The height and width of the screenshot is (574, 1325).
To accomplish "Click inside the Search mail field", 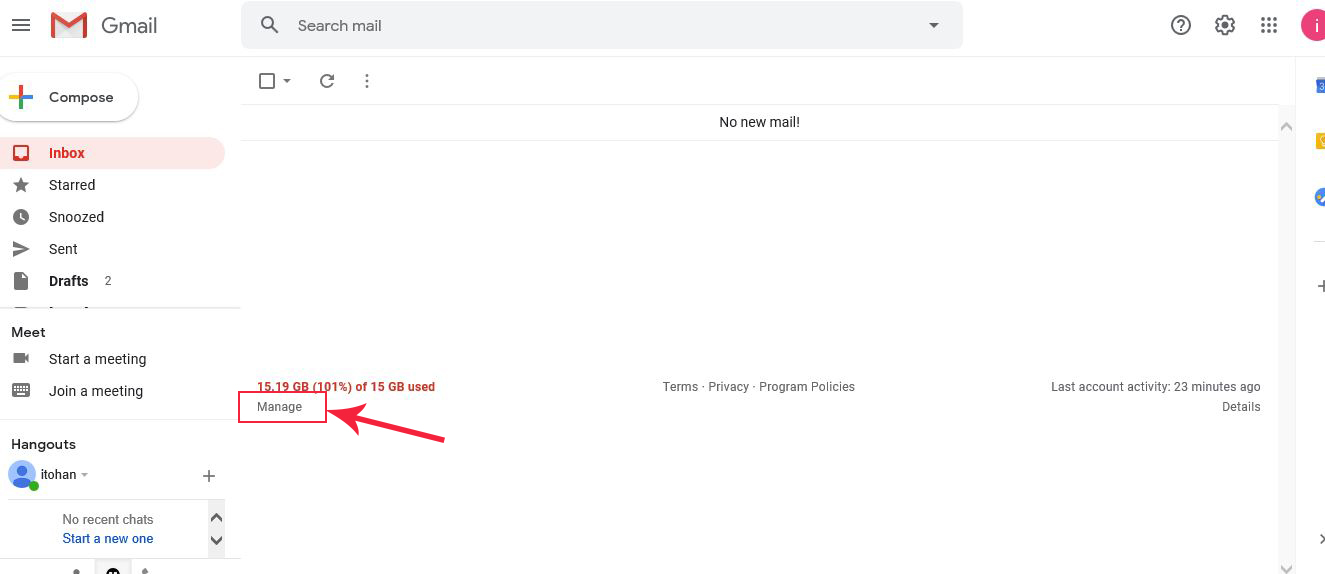I will (x=600, y=25).
